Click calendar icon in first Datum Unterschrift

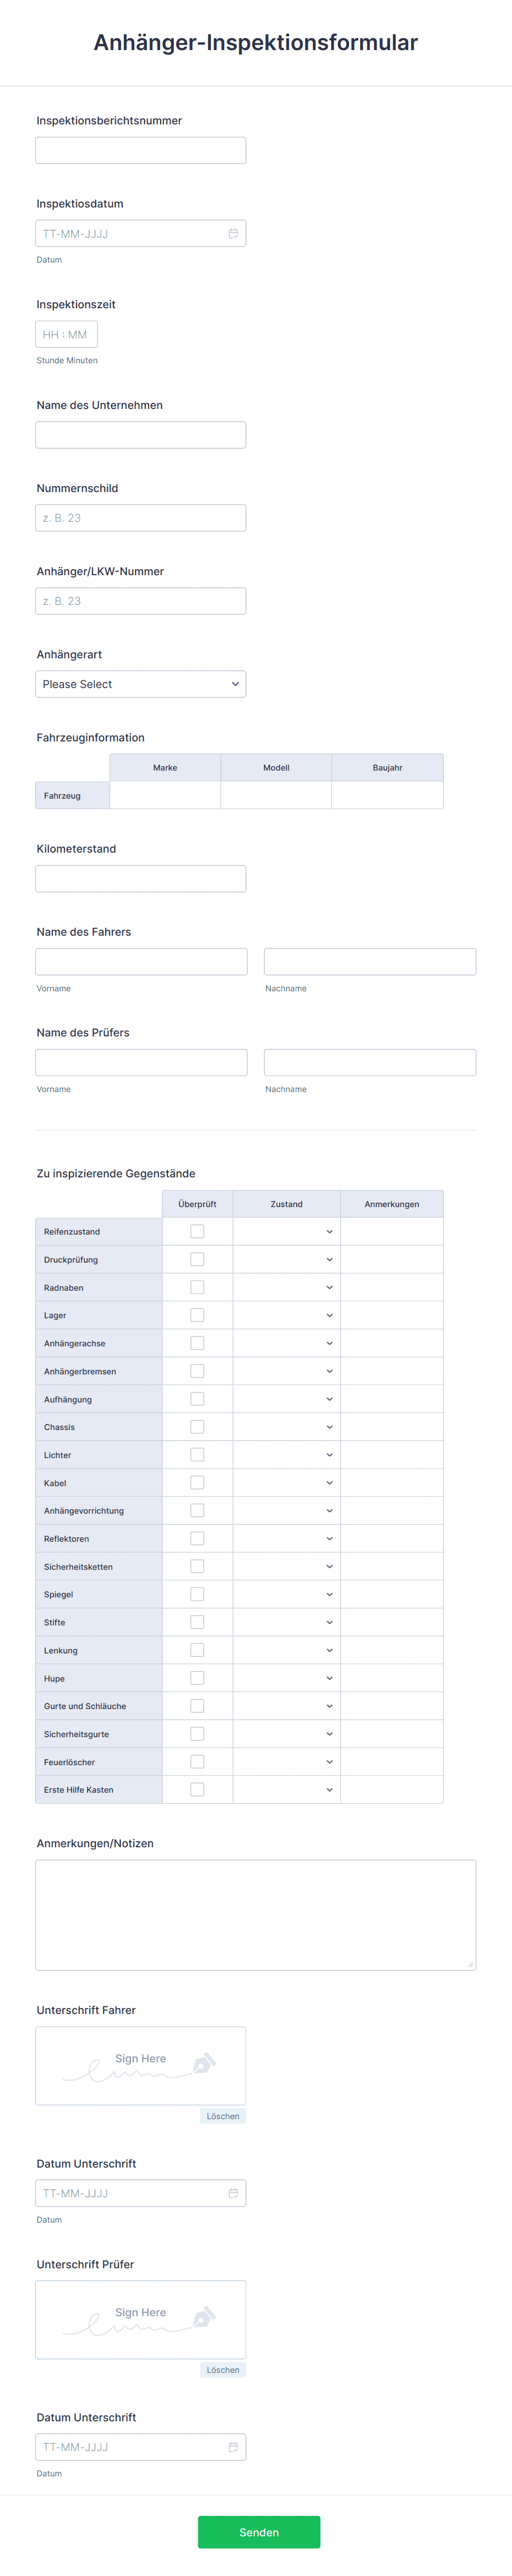point(233,2193)
